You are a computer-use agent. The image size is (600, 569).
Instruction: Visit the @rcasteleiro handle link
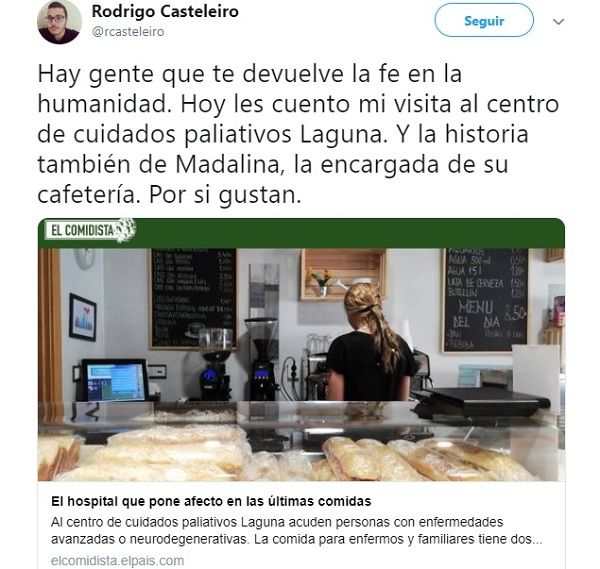point(128,32)
